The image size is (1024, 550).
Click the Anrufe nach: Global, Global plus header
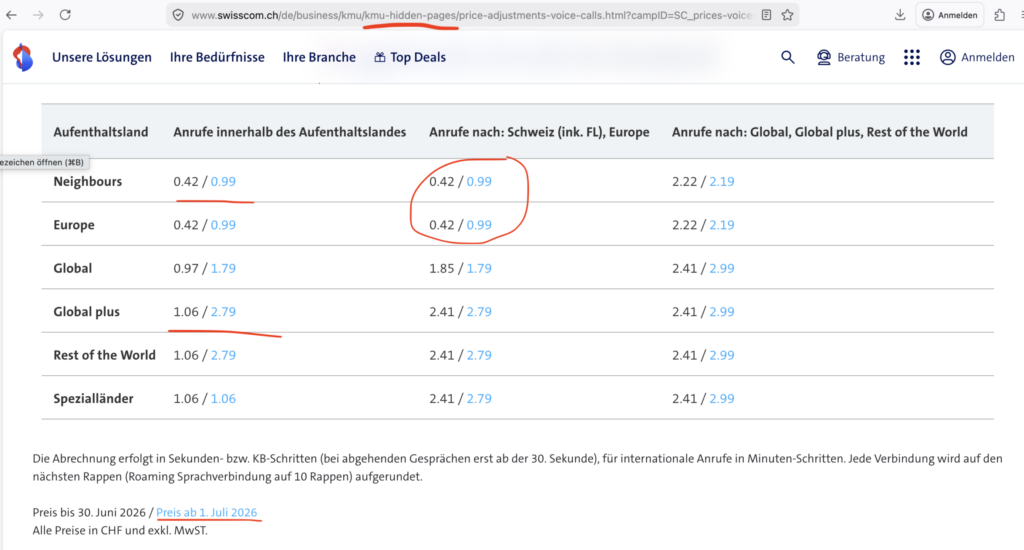pyautogui.click(x=820, y=132)
